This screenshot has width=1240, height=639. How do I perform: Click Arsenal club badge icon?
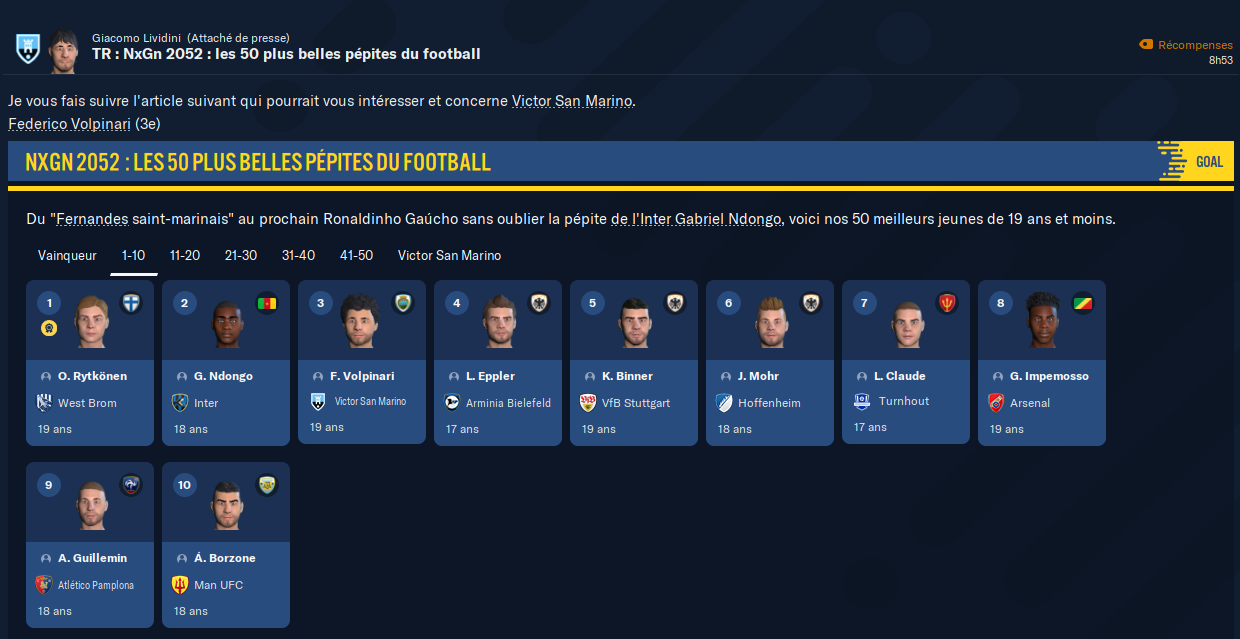point(996,403)
